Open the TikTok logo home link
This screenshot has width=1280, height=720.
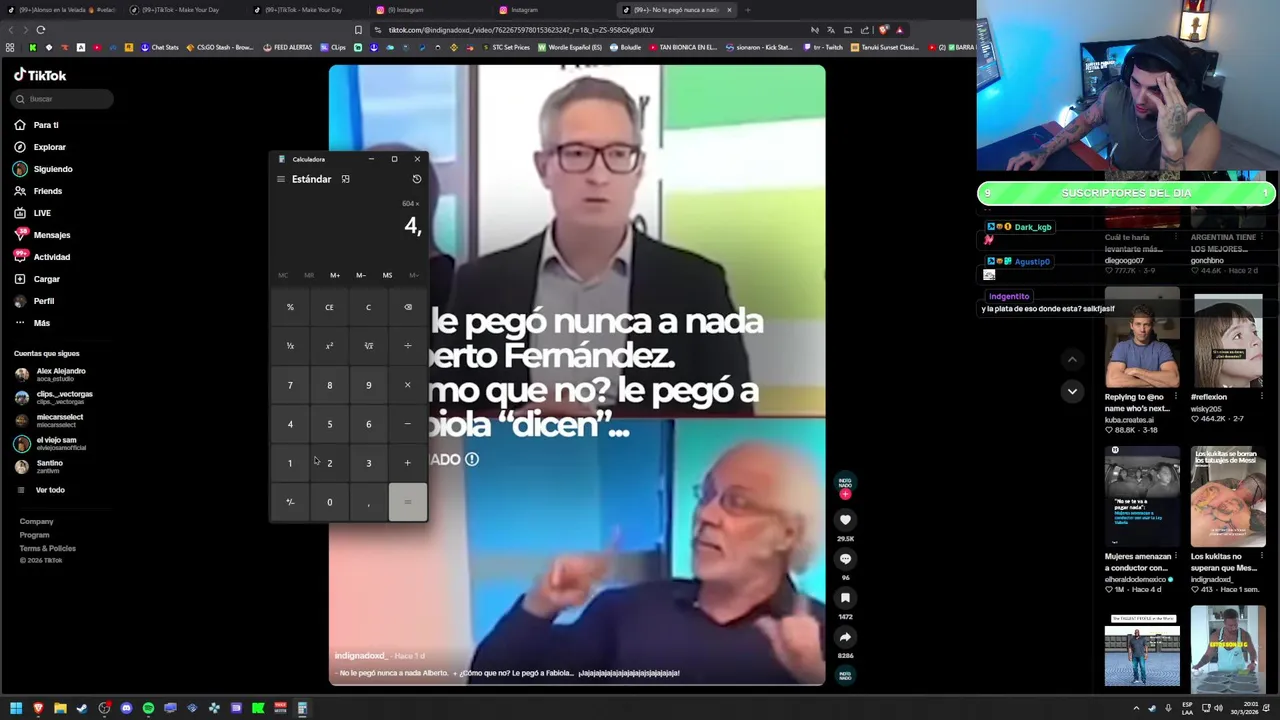tap(40, 75)
